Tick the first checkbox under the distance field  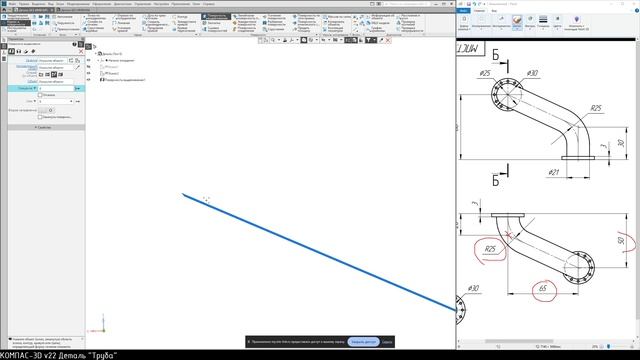click(40, 95)
